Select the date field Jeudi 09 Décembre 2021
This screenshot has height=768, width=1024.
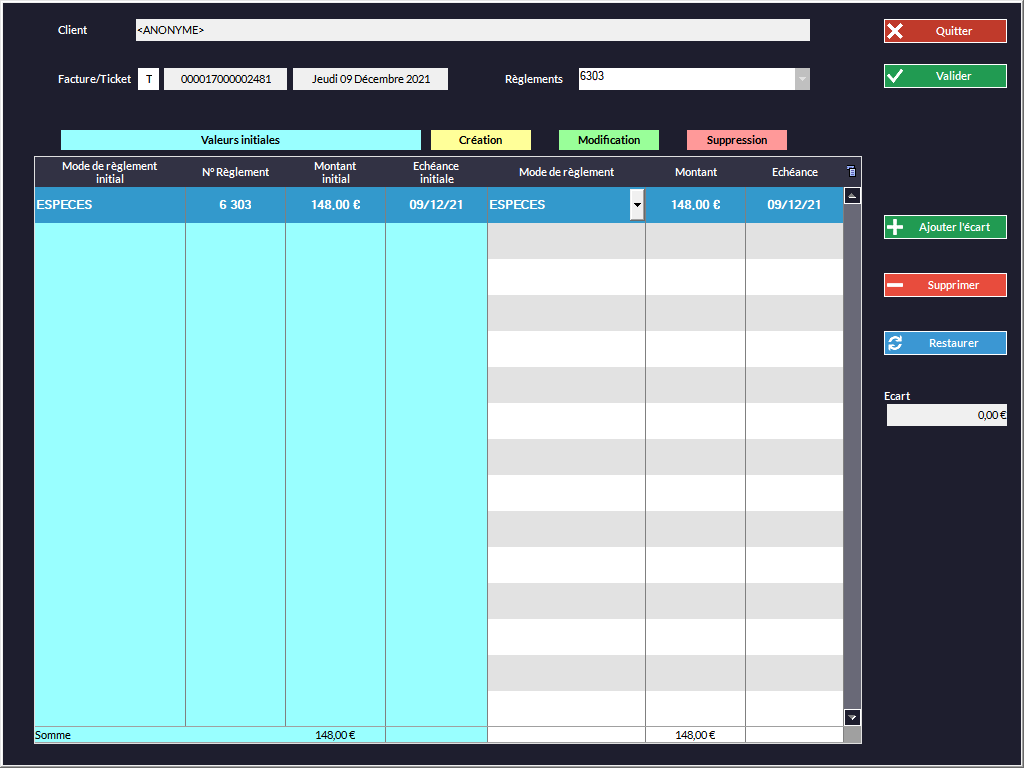coord(370,79)
